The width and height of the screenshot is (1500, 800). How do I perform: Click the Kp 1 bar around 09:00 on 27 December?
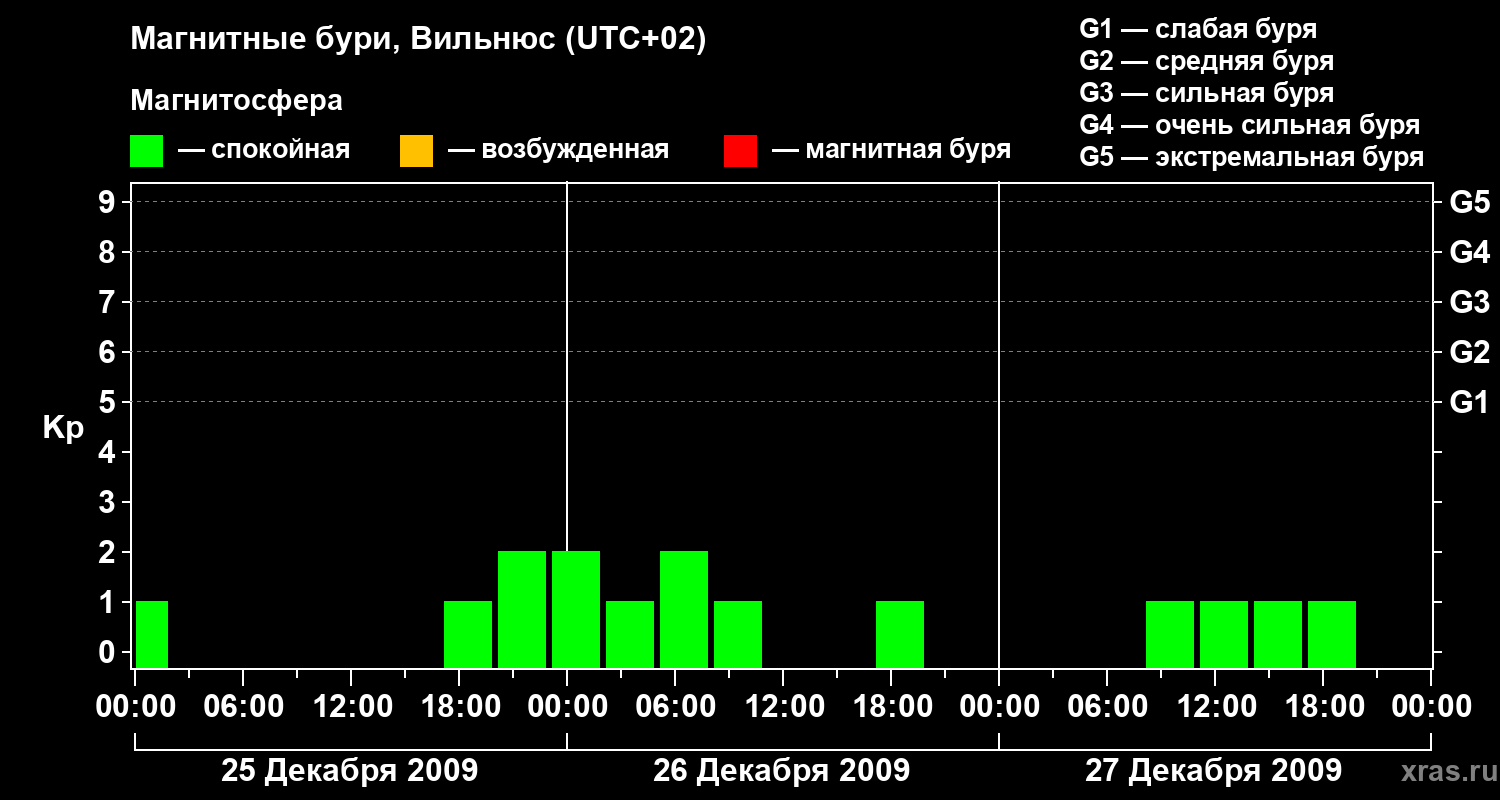1170,634
